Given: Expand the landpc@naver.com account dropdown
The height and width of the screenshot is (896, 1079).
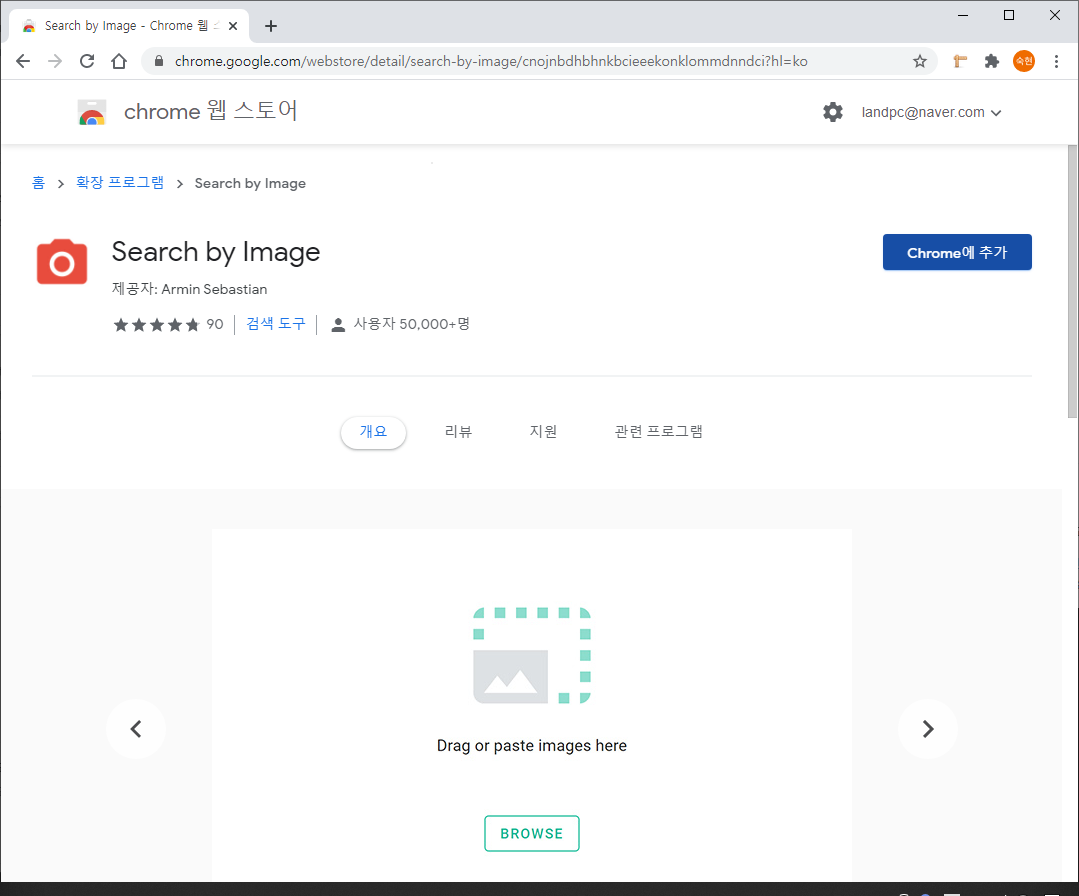Looking at the screenshot, I should (931, 112).
